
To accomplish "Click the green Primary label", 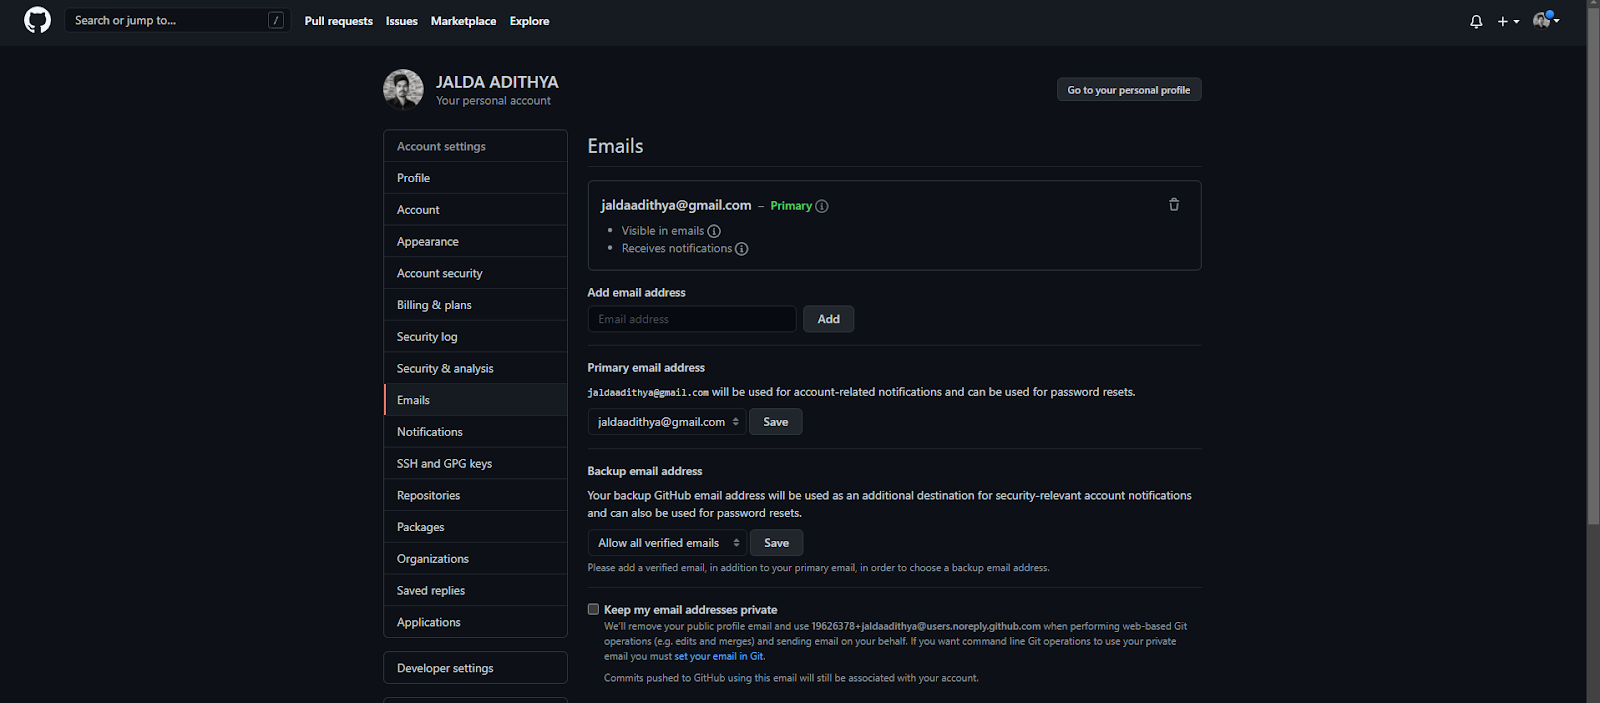I will click(x=791, y=206).
